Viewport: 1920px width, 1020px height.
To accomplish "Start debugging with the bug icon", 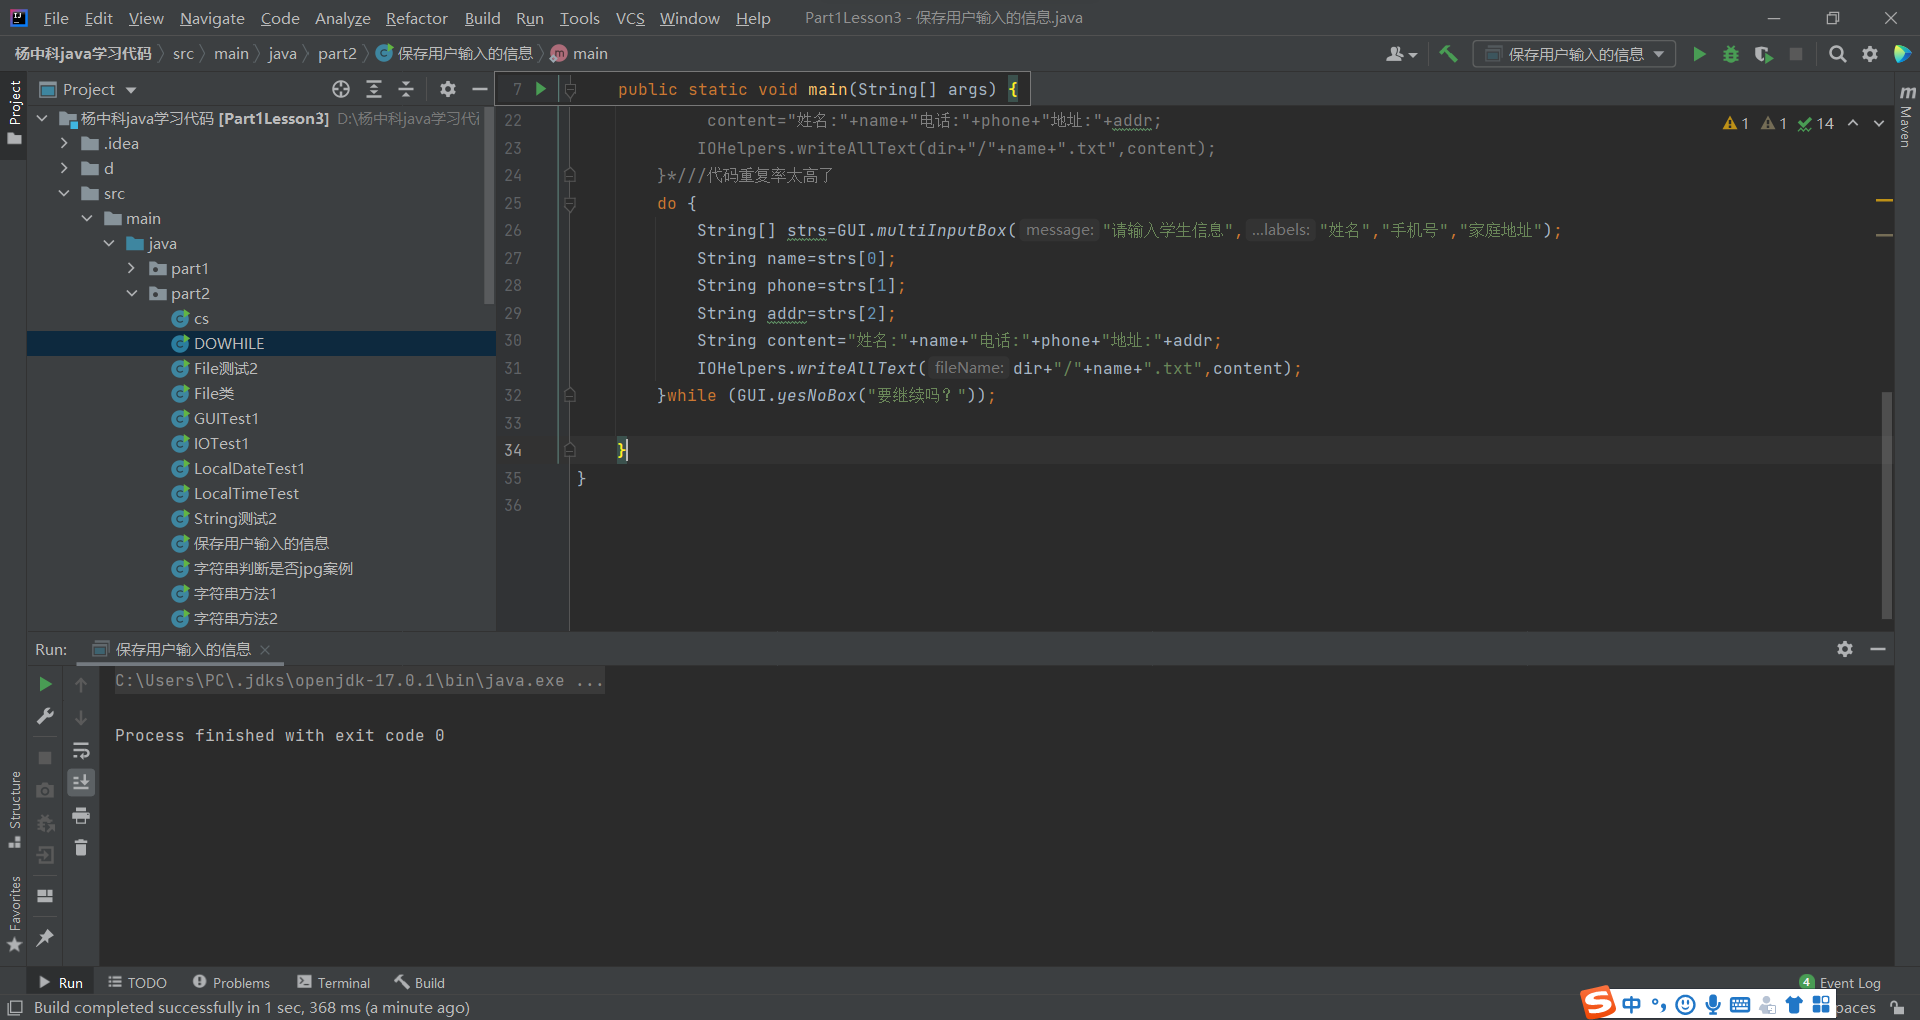I will click(1731, 54).
